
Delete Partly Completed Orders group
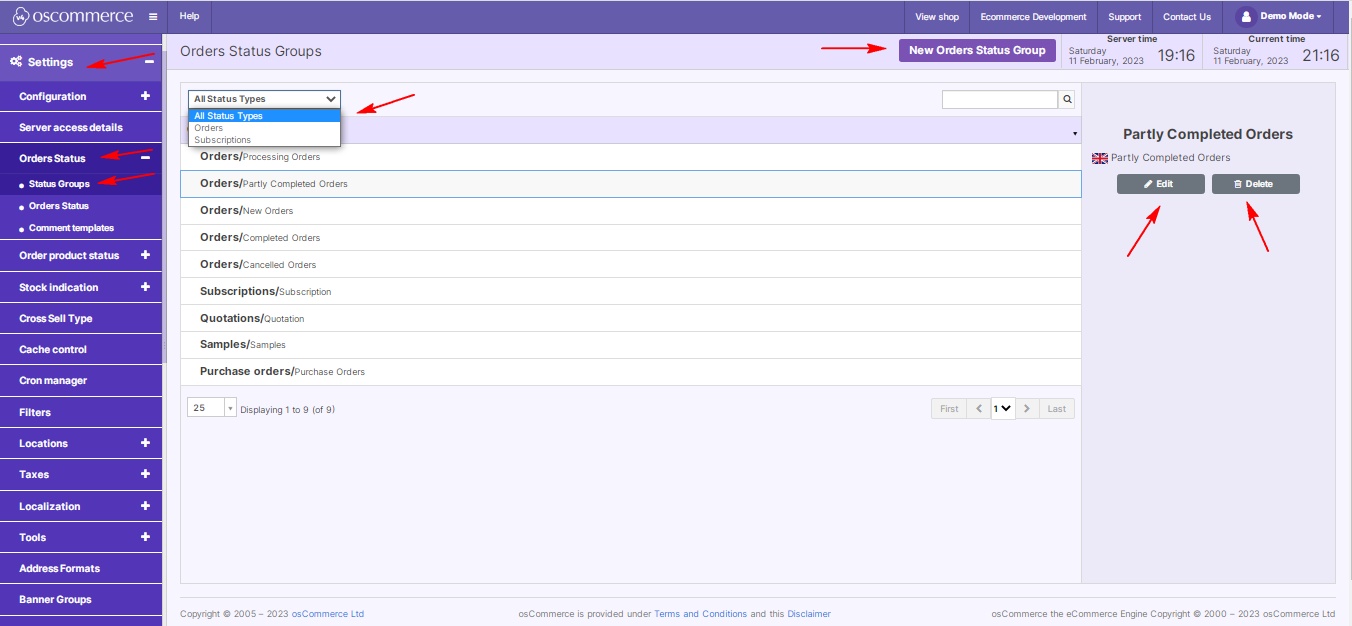click(x=1255, y=184)
